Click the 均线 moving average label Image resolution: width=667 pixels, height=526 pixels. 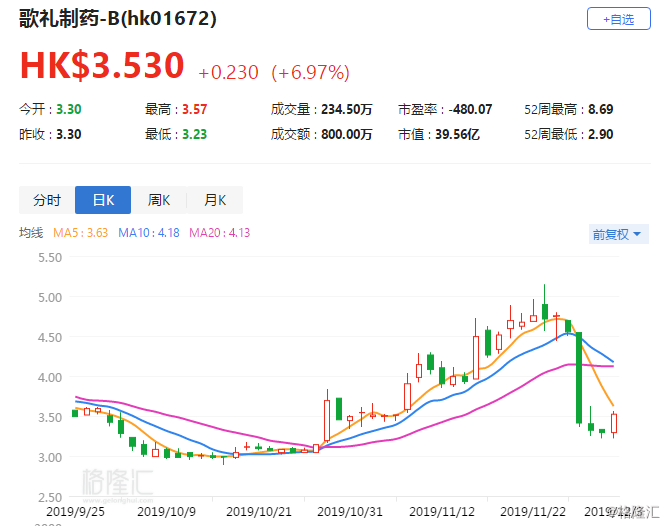tap(31, 233)
